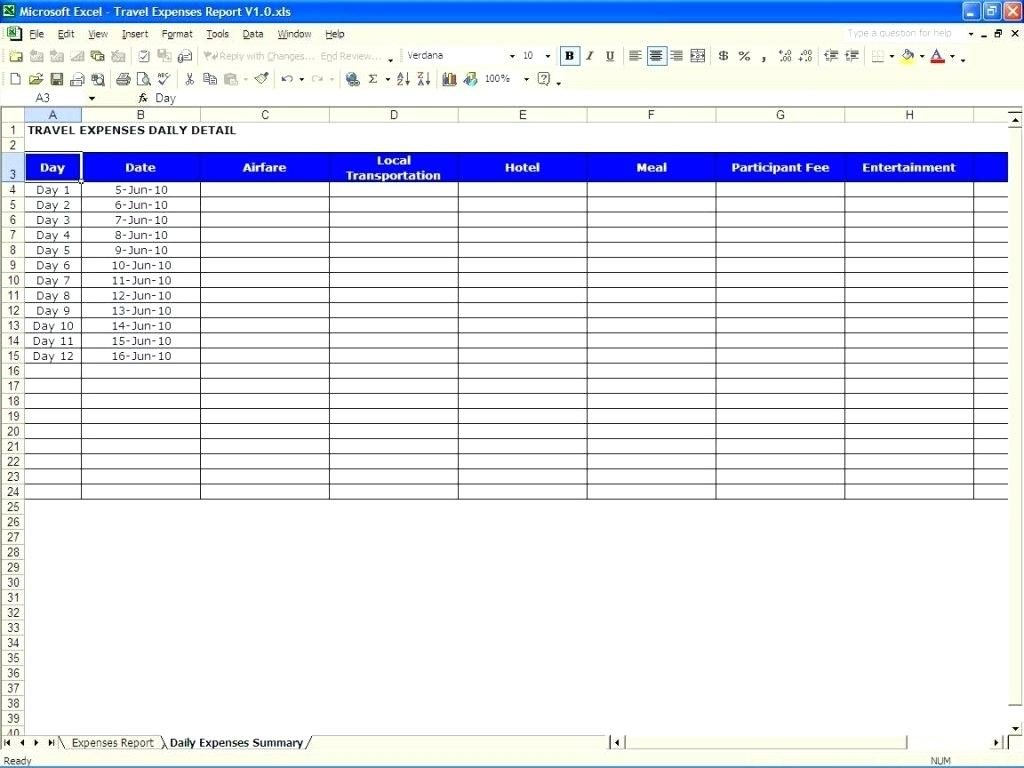Viewport: 1024px width, 768px height.
Task: Click the horizontal scrollbar track
Action: click(764, 743)
